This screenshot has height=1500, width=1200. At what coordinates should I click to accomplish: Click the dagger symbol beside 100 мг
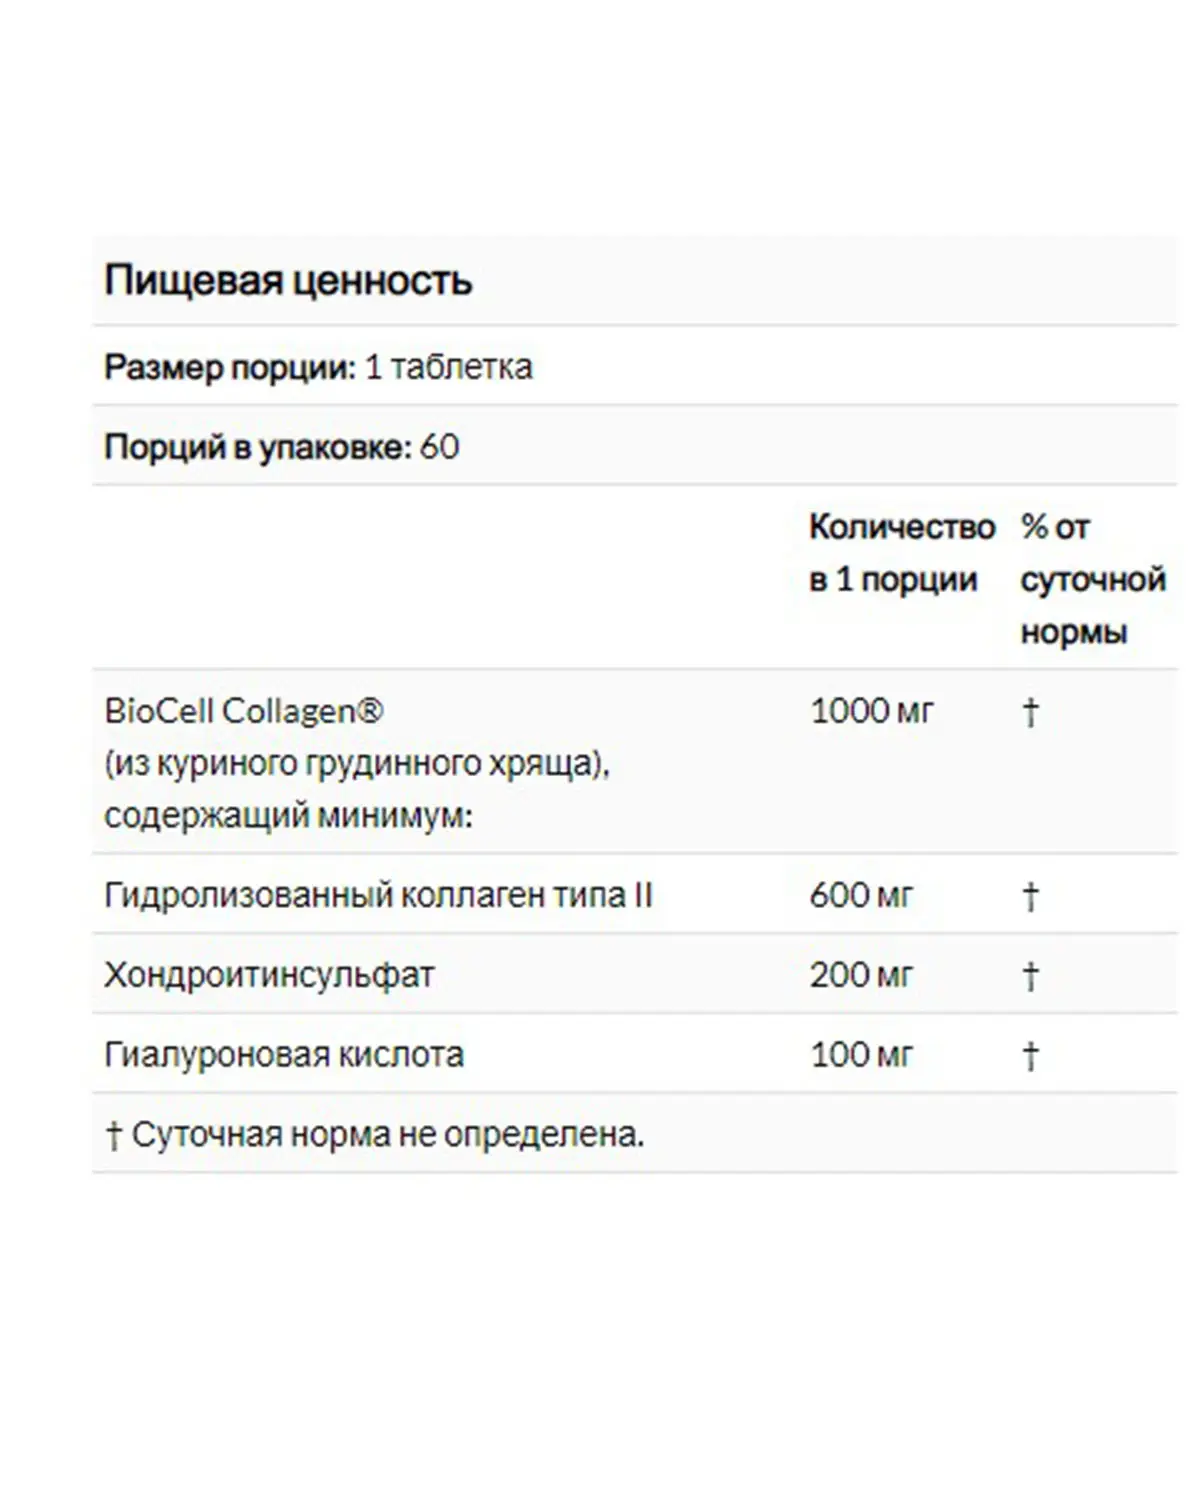(x=1031, y=1056)
